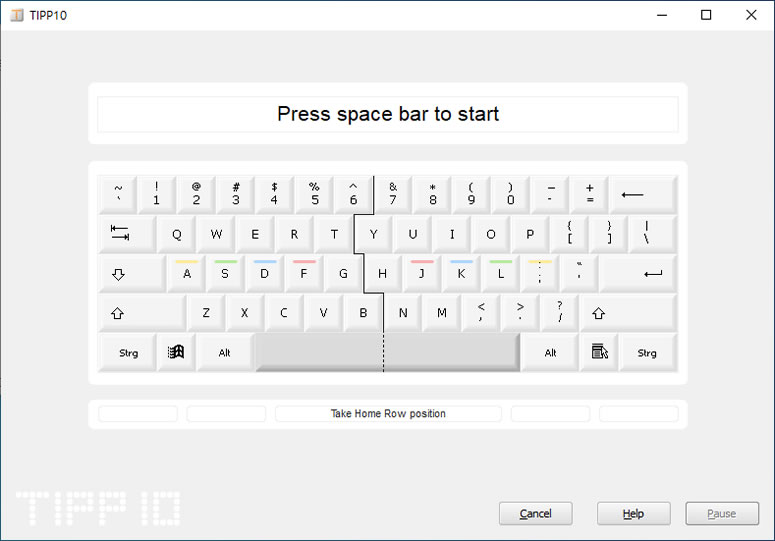
Task: Click the I key
Action: 451,234
